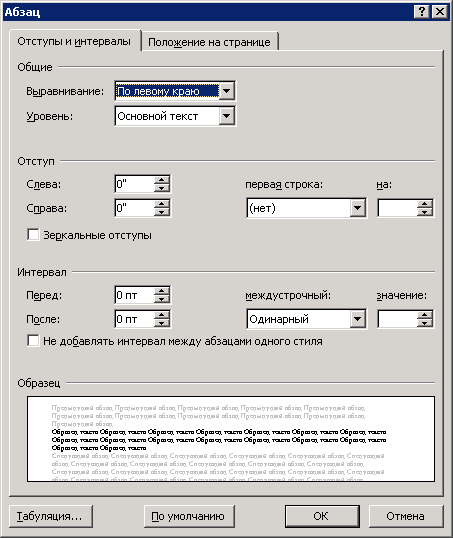
Task: Click the После spacing input field
Action: (135, 319)
